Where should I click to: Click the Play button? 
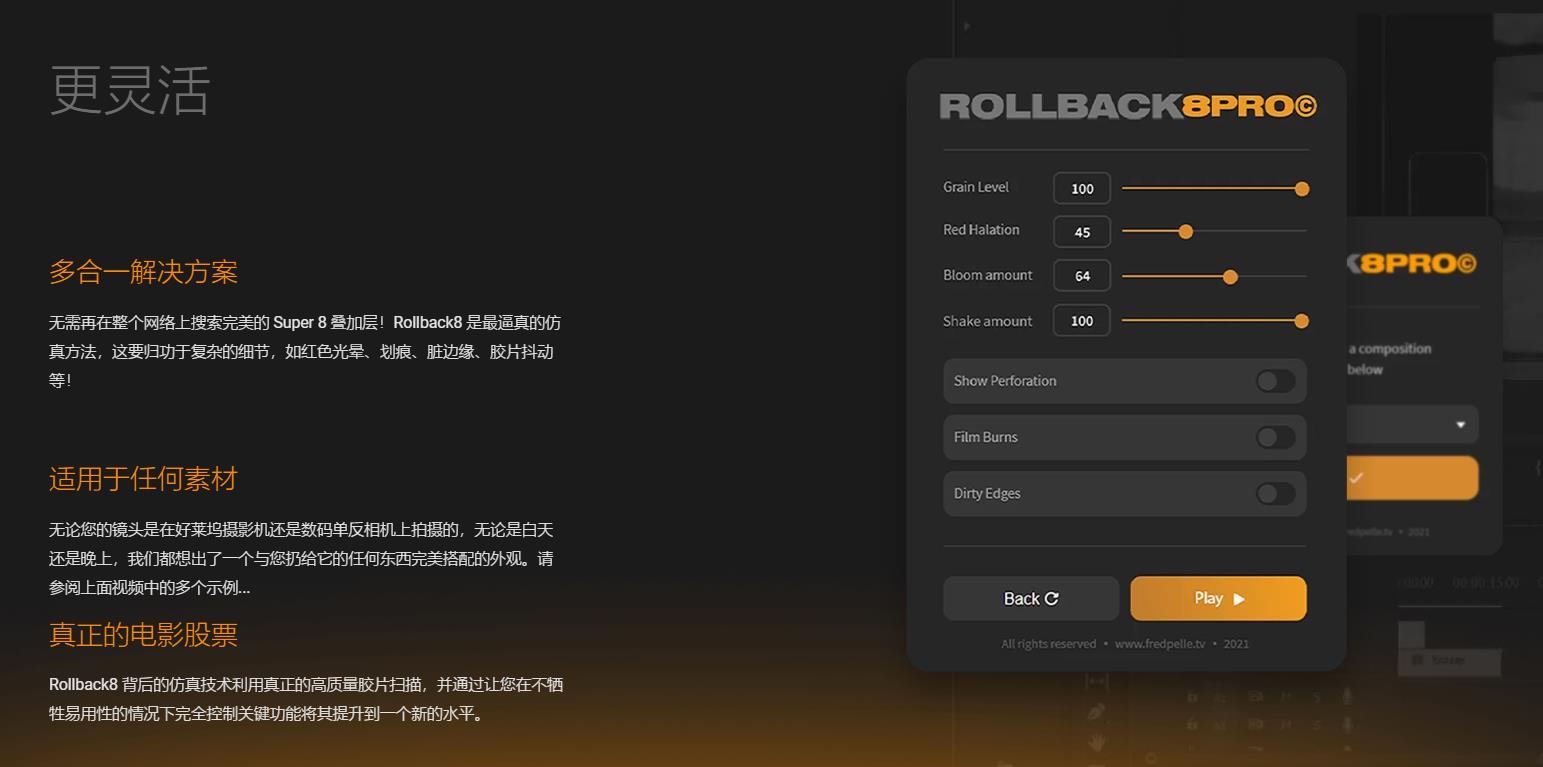point(1218,598)
